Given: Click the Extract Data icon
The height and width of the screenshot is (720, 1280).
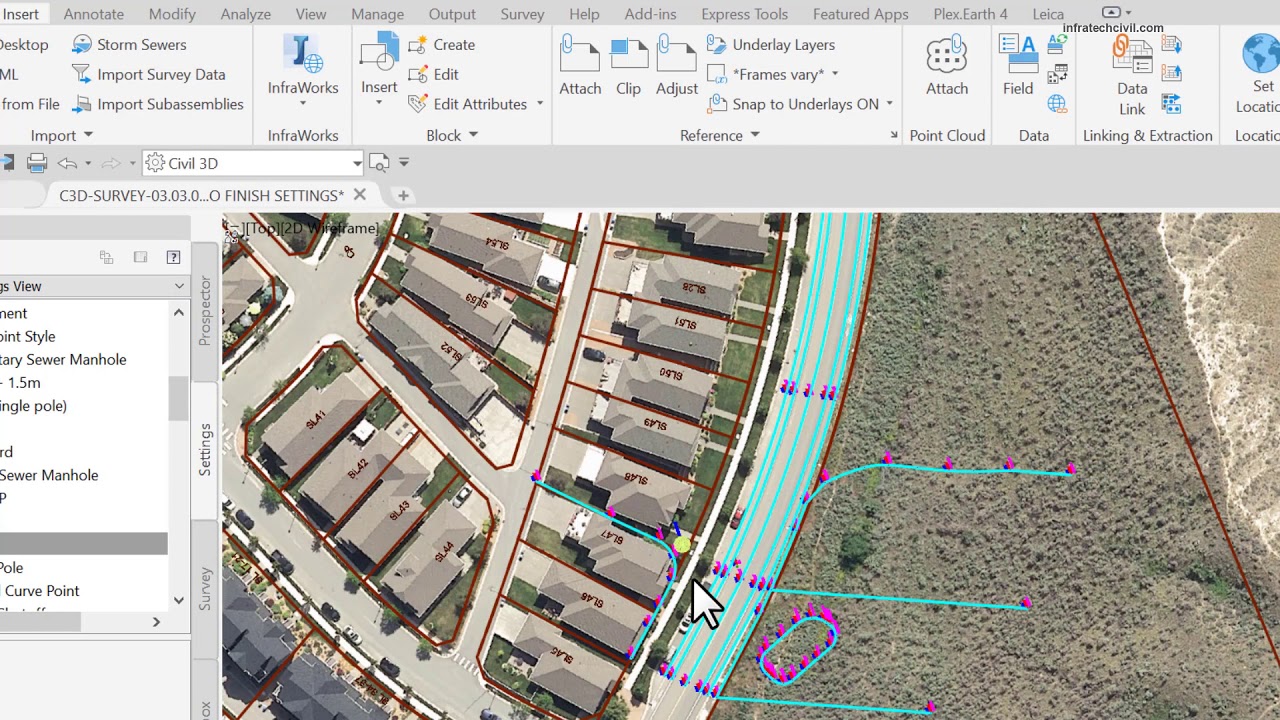Looking at the screenshot, I should [1172, 104].
